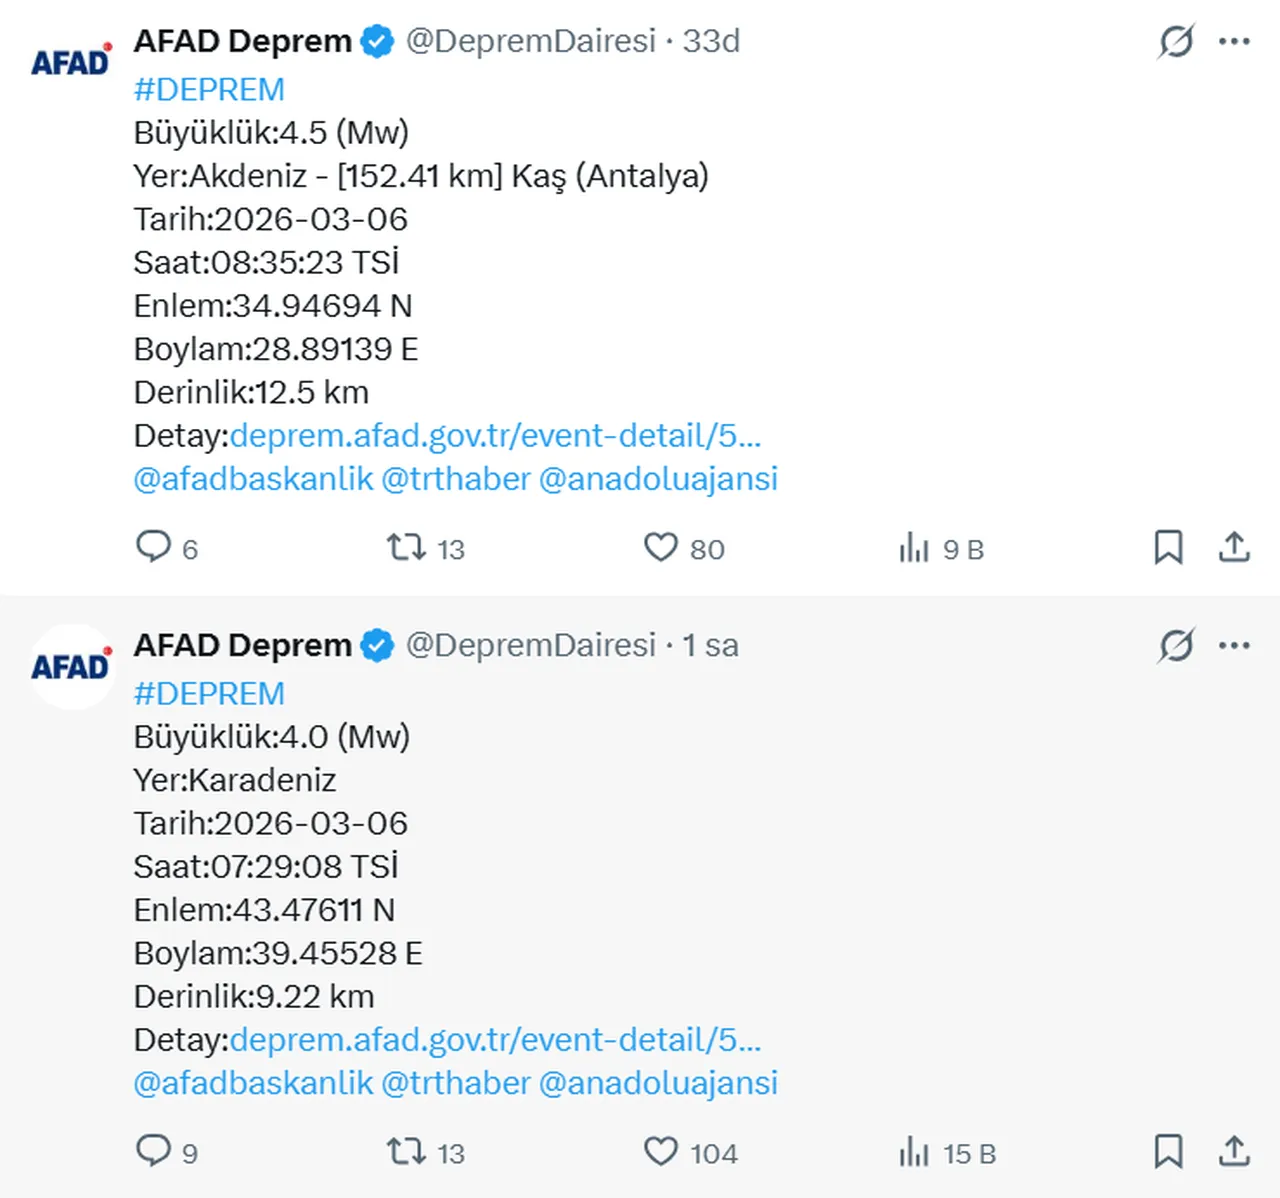View analytics showing 15 B views

point(913,1152)
